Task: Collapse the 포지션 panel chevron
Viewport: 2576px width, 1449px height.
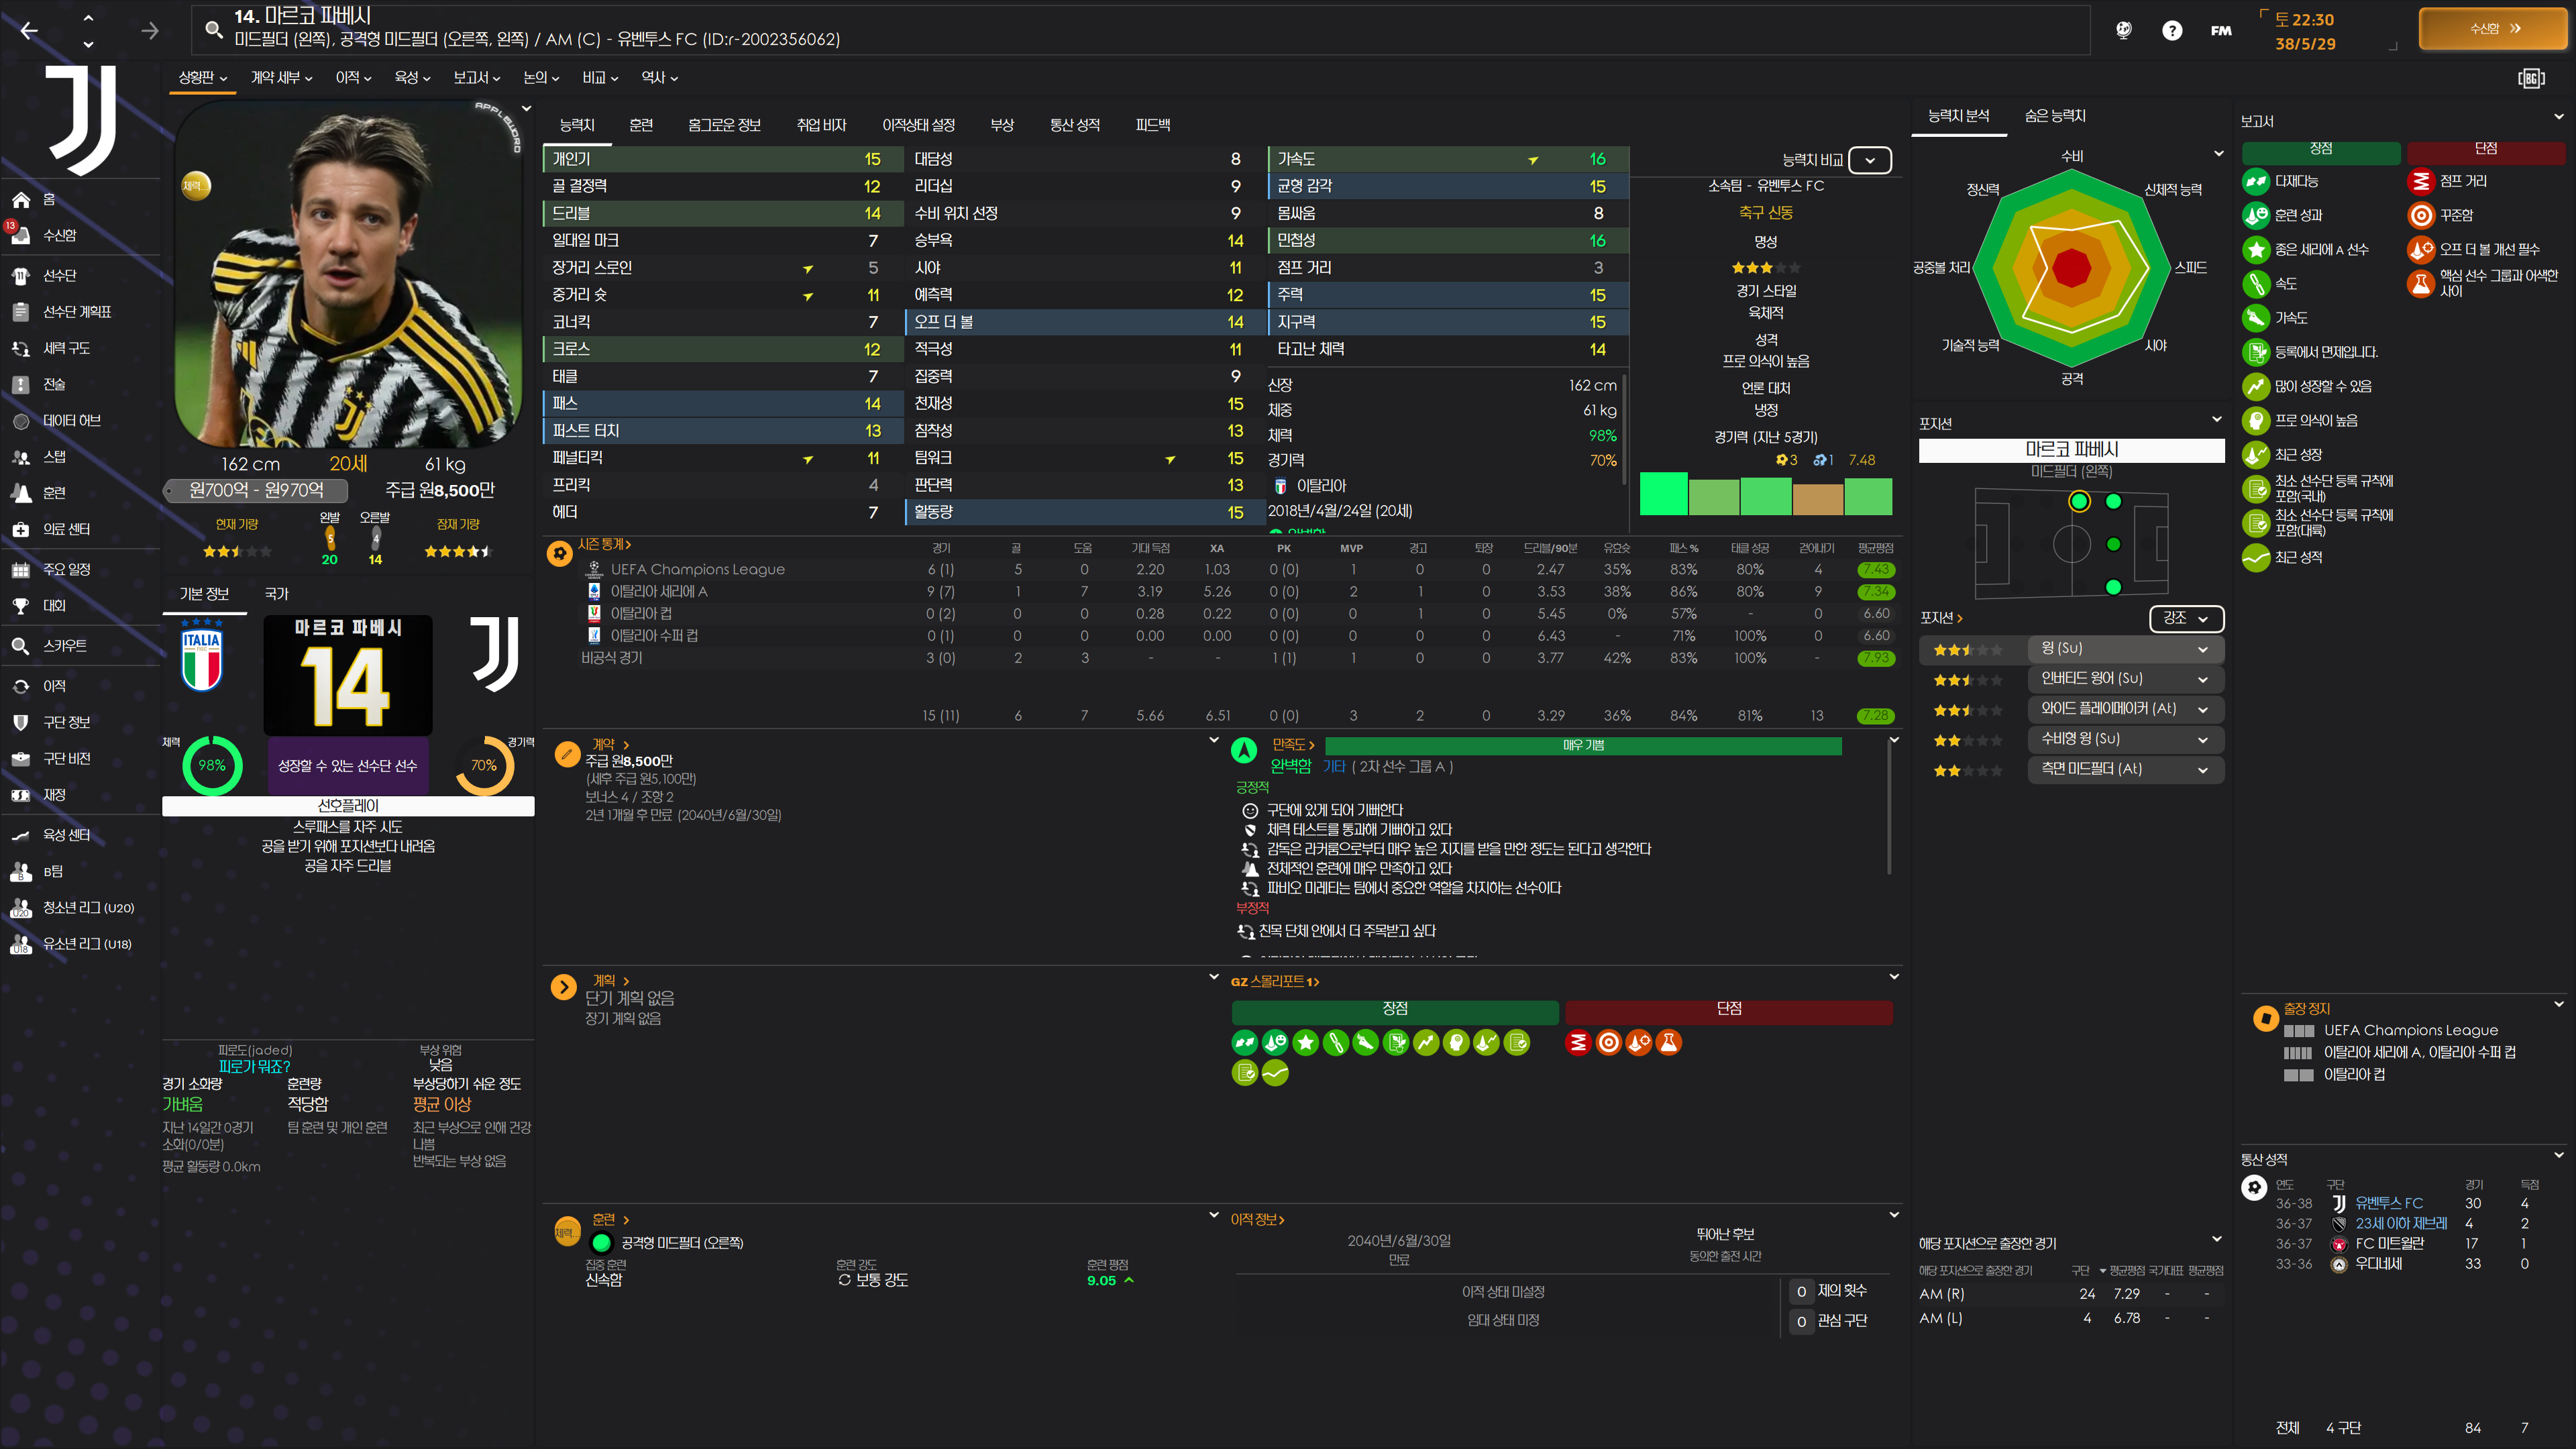Action: coord(2217,419)
